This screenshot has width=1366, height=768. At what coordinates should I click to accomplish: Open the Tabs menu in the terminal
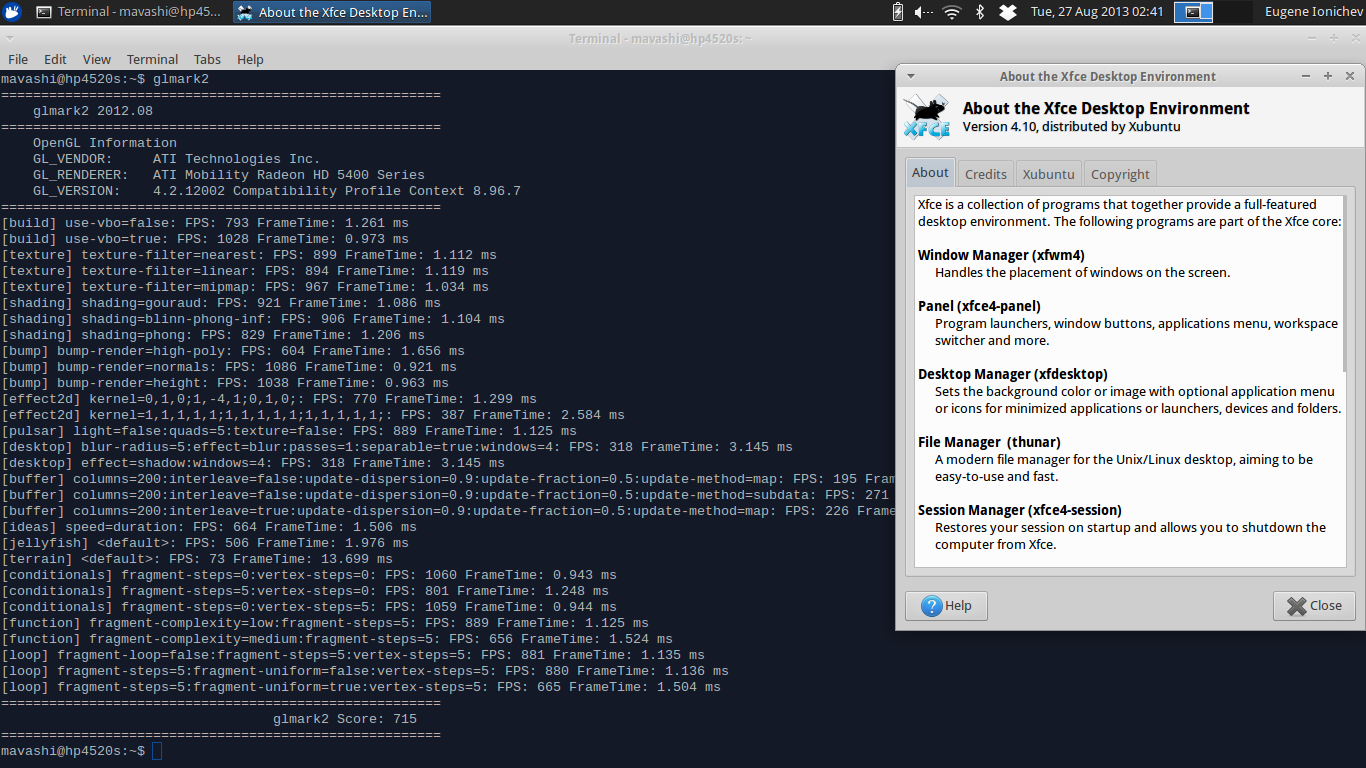click(x=207, y=59)
